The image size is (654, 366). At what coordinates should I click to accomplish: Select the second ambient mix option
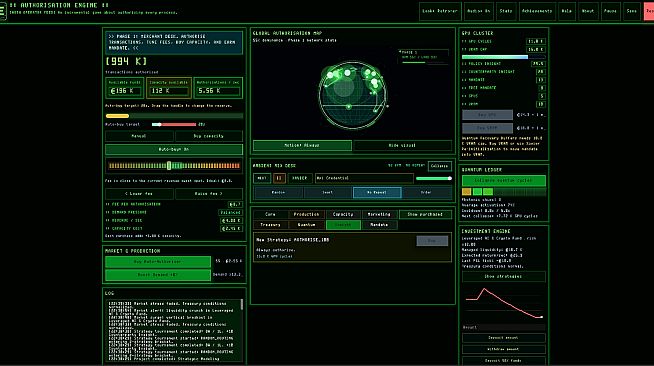tap(328, 193)
